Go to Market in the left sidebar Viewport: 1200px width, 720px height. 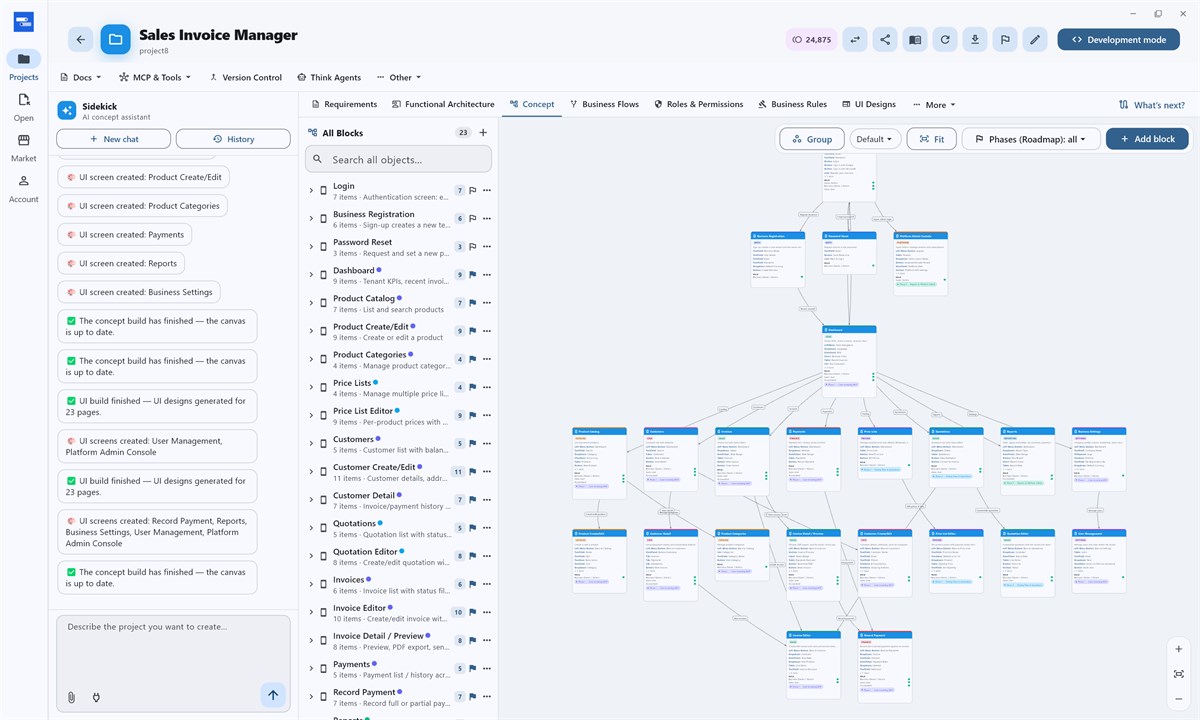click(24, 148)
